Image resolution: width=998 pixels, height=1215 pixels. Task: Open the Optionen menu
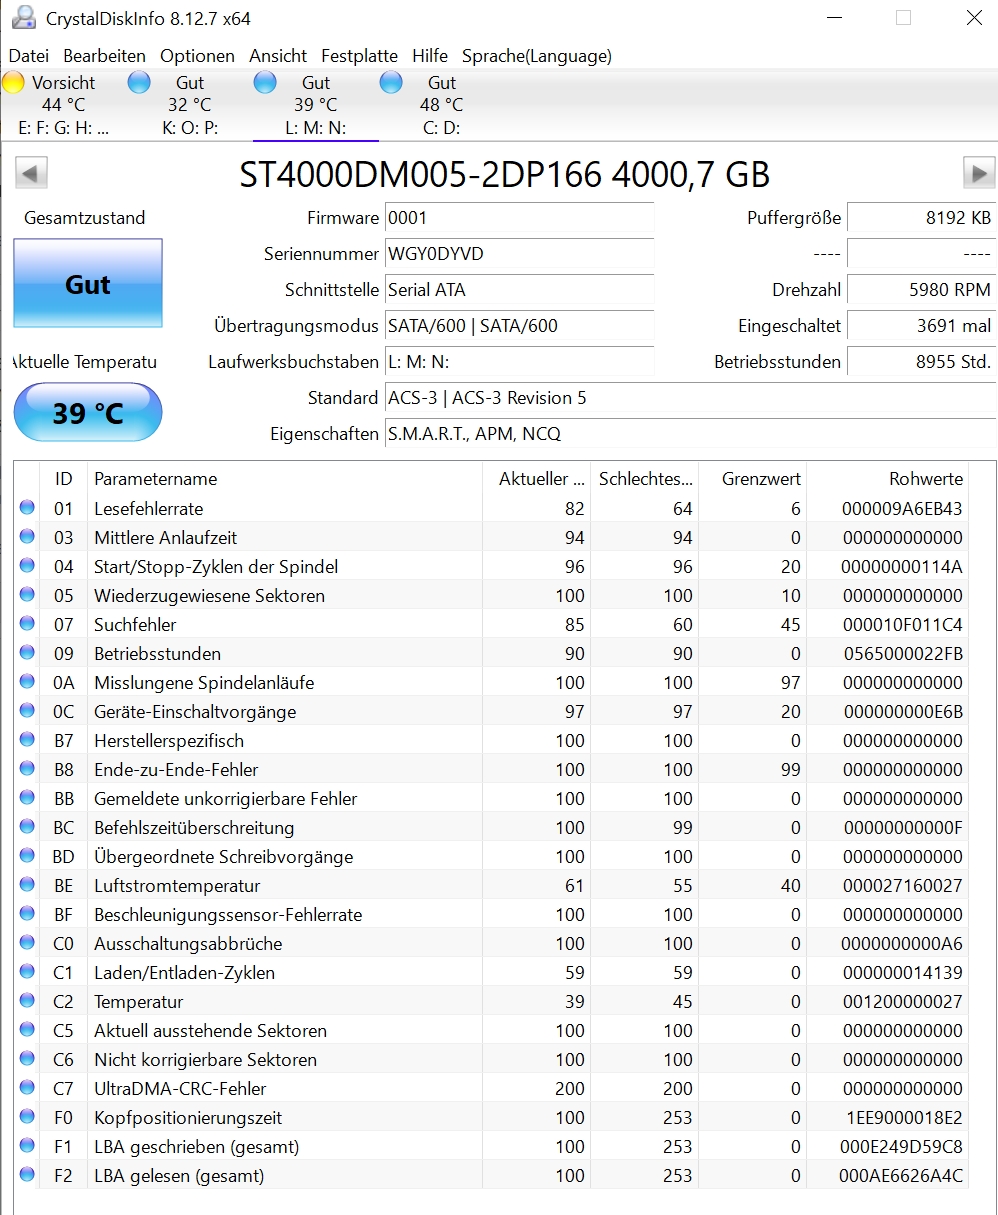(x=197, y=56)
